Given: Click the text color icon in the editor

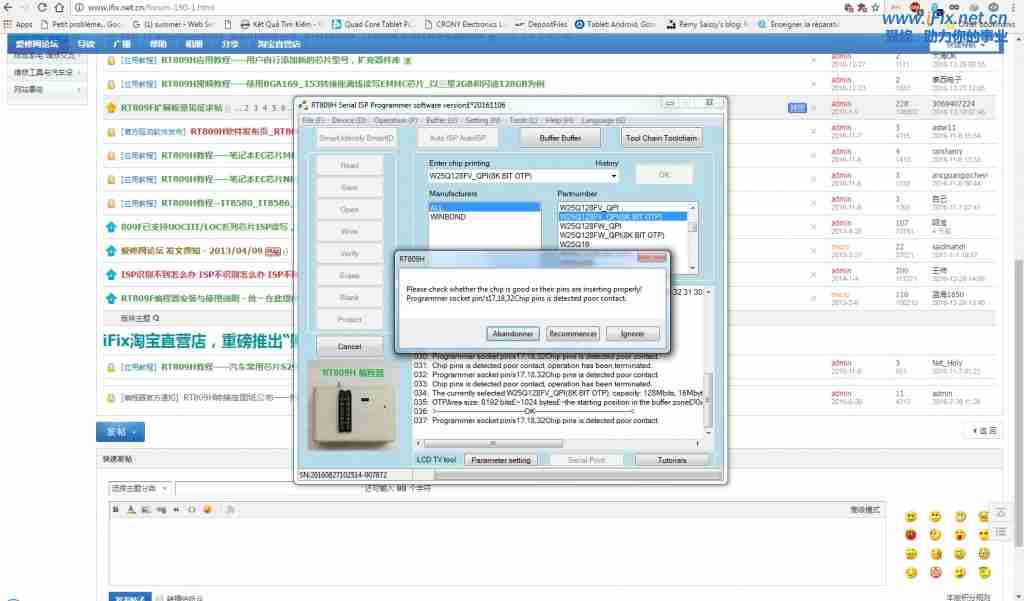Looking at the screenshot, I should [x=129, y=509].
